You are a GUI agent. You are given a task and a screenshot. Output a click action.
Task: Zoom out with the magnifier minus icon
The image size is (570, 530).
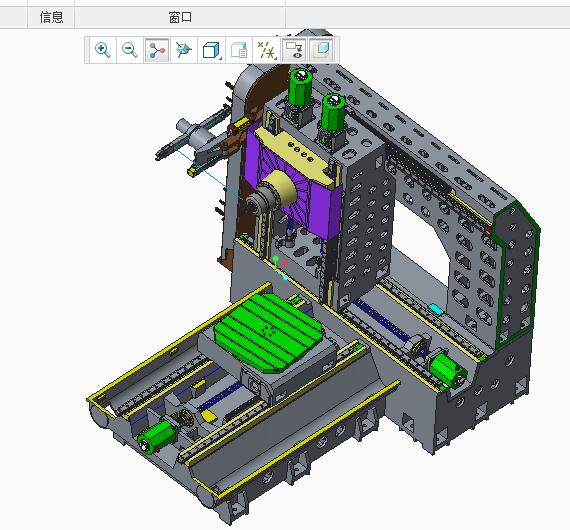click(x=130, y=50)
